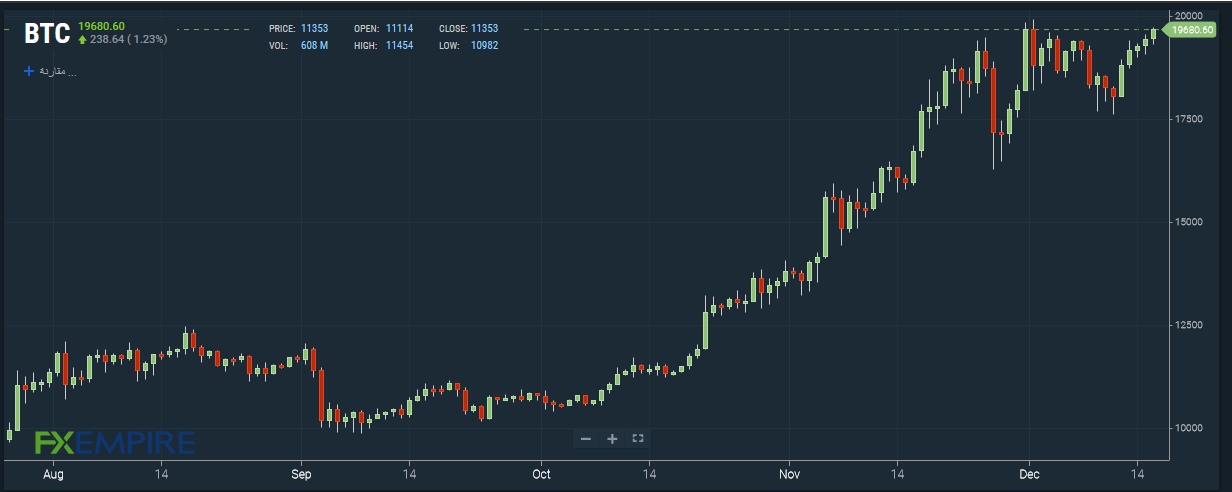Click the OPEN: 11114 readout
Image resolution: width=1232 pixels, height=492 pixels.
tap(383, 29)
